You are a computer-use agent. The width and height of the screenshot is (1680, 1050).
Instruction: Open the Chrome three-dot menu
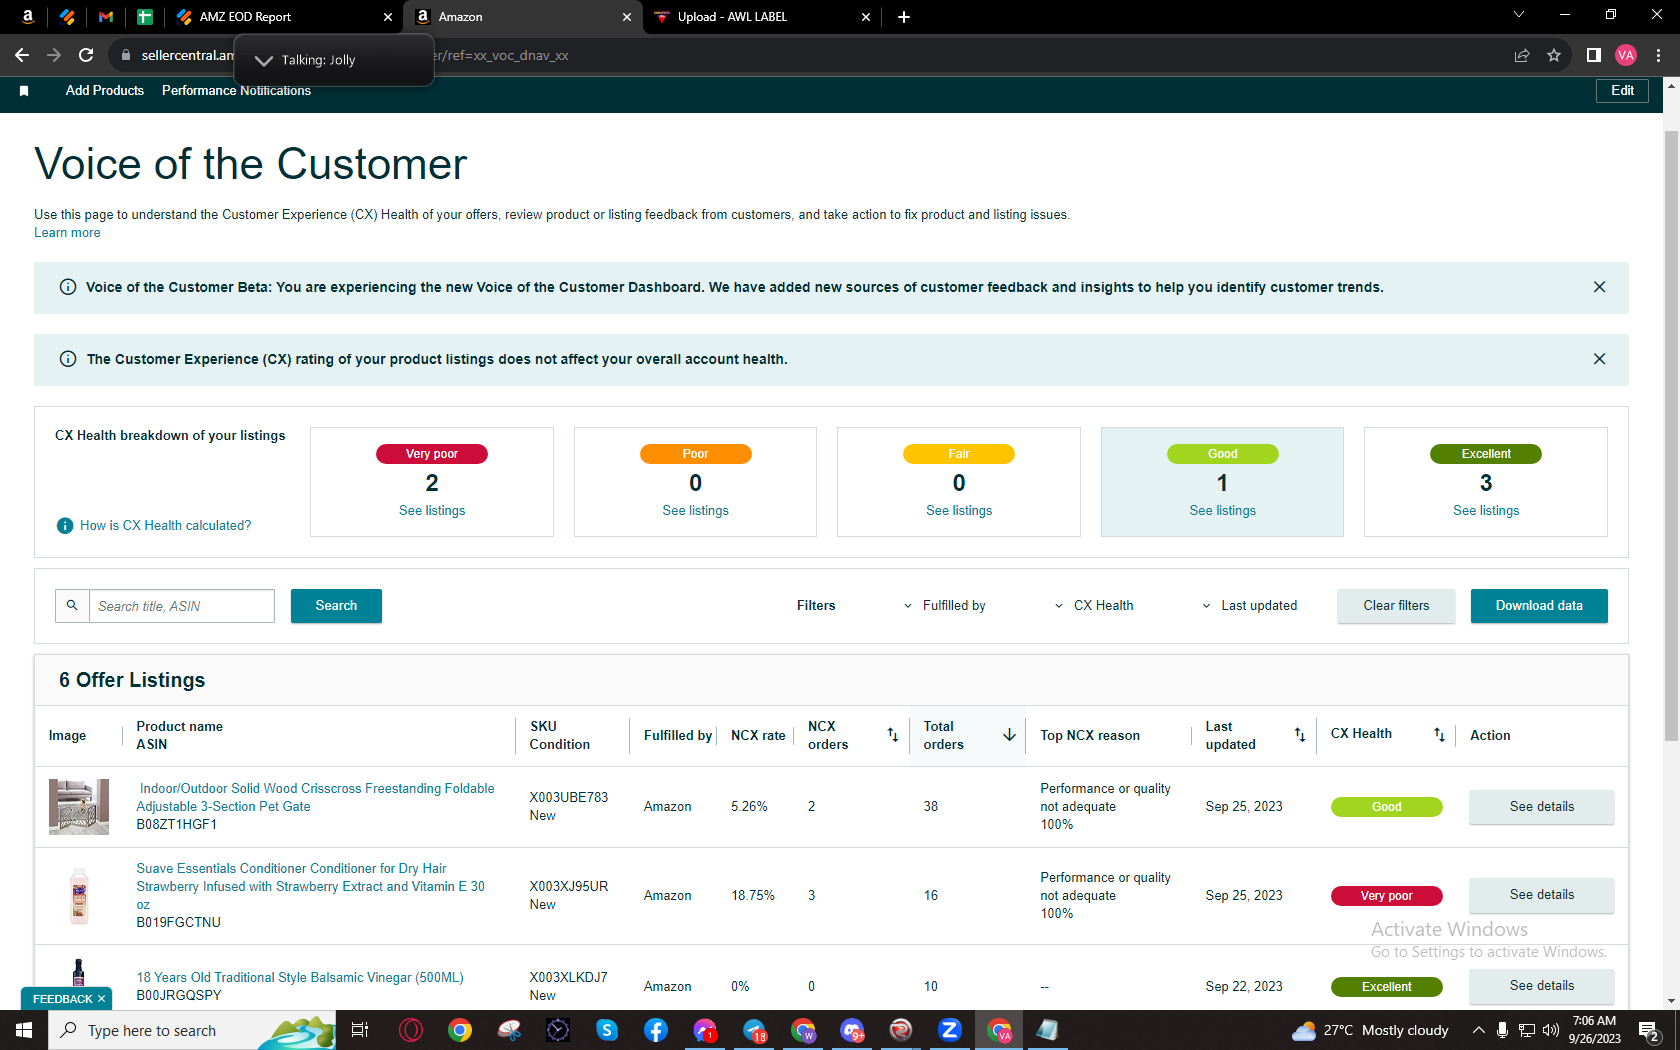(1658, 55)
